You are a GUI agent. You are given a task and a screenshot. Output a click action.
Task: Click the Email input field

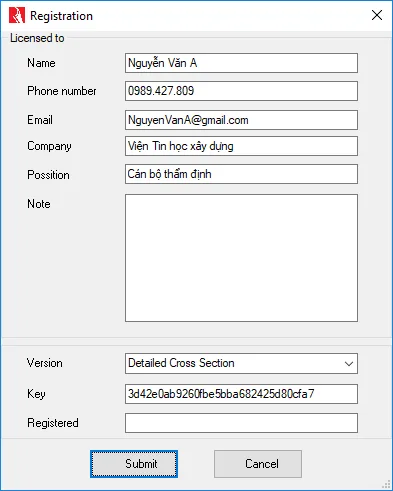coord(241,120)
